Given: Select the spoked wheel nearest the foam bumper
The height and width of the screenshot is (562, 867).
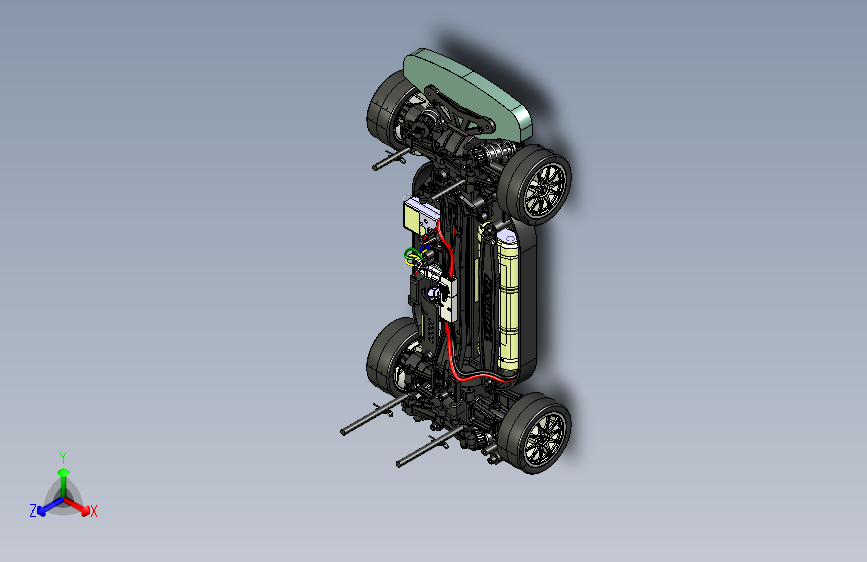Looking at the screenshot, I should (537, 185).
